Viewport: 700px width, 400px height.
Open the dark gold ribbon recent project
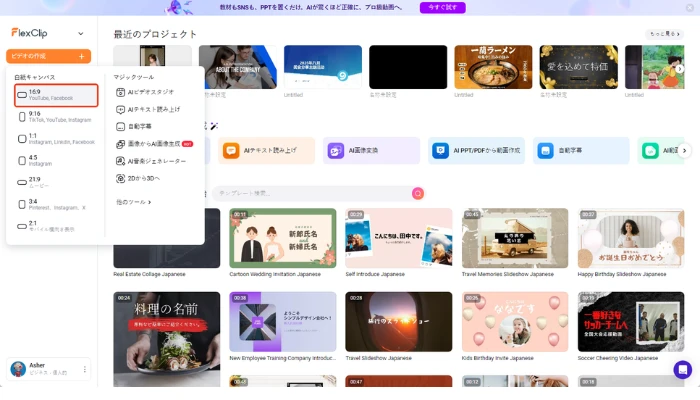point(579,67)
